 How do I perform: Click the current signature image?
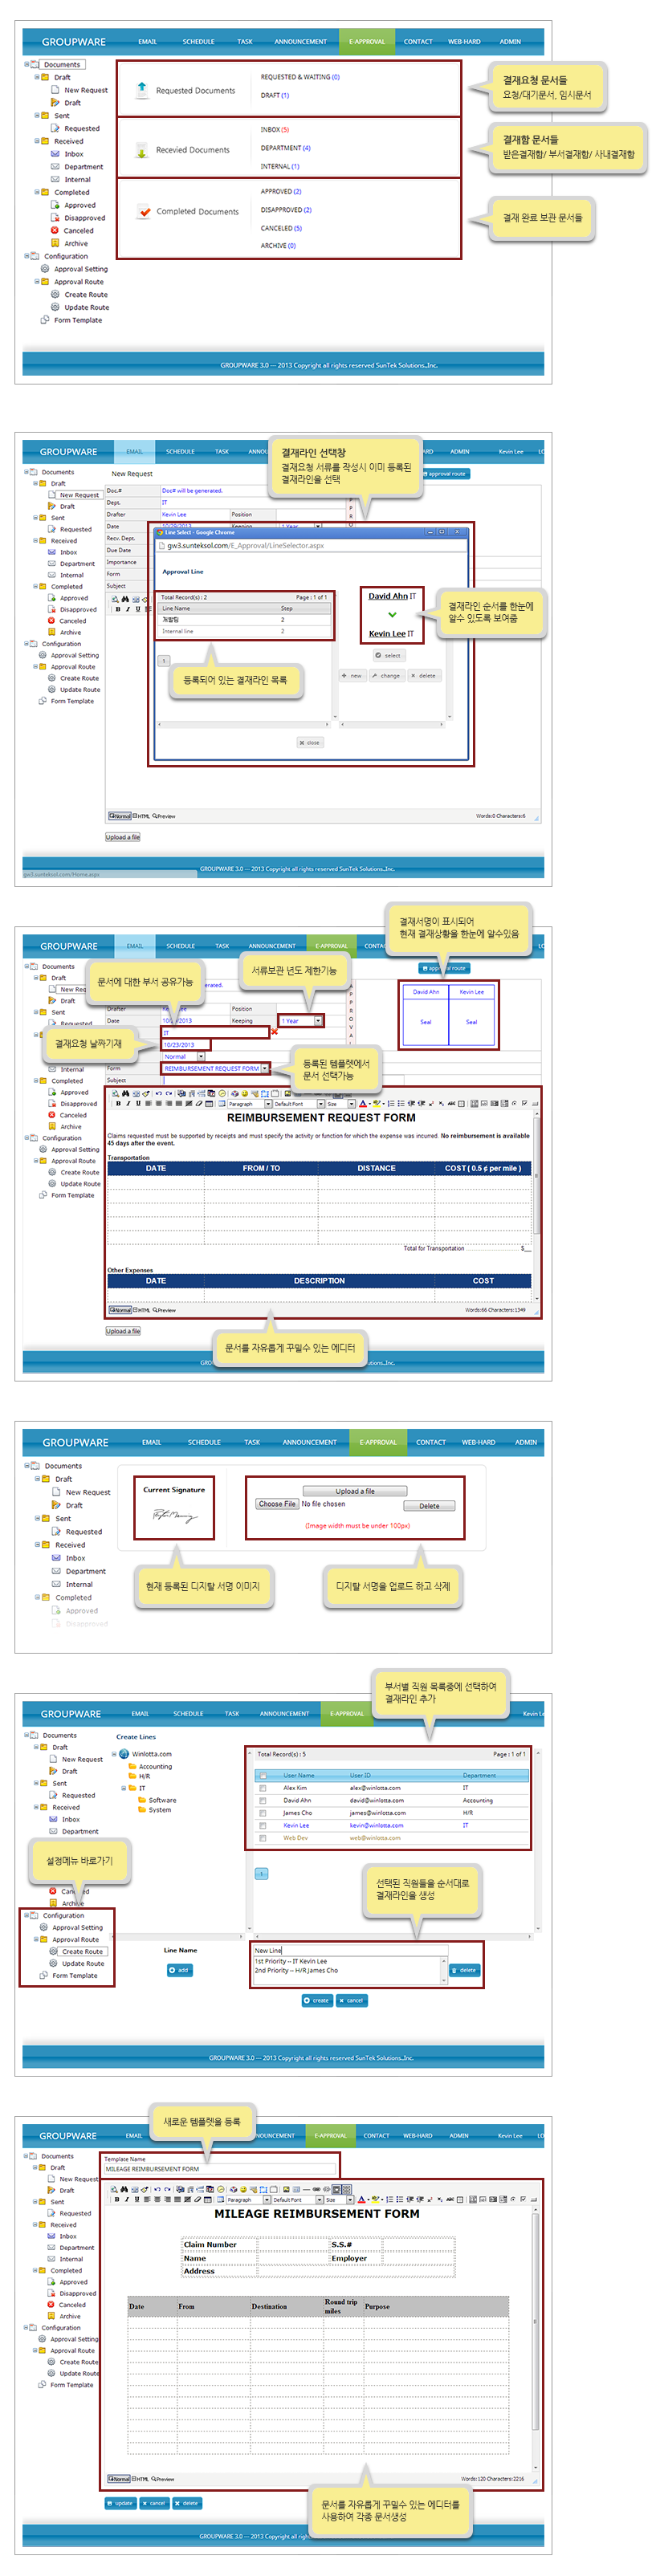[174, 1515]
